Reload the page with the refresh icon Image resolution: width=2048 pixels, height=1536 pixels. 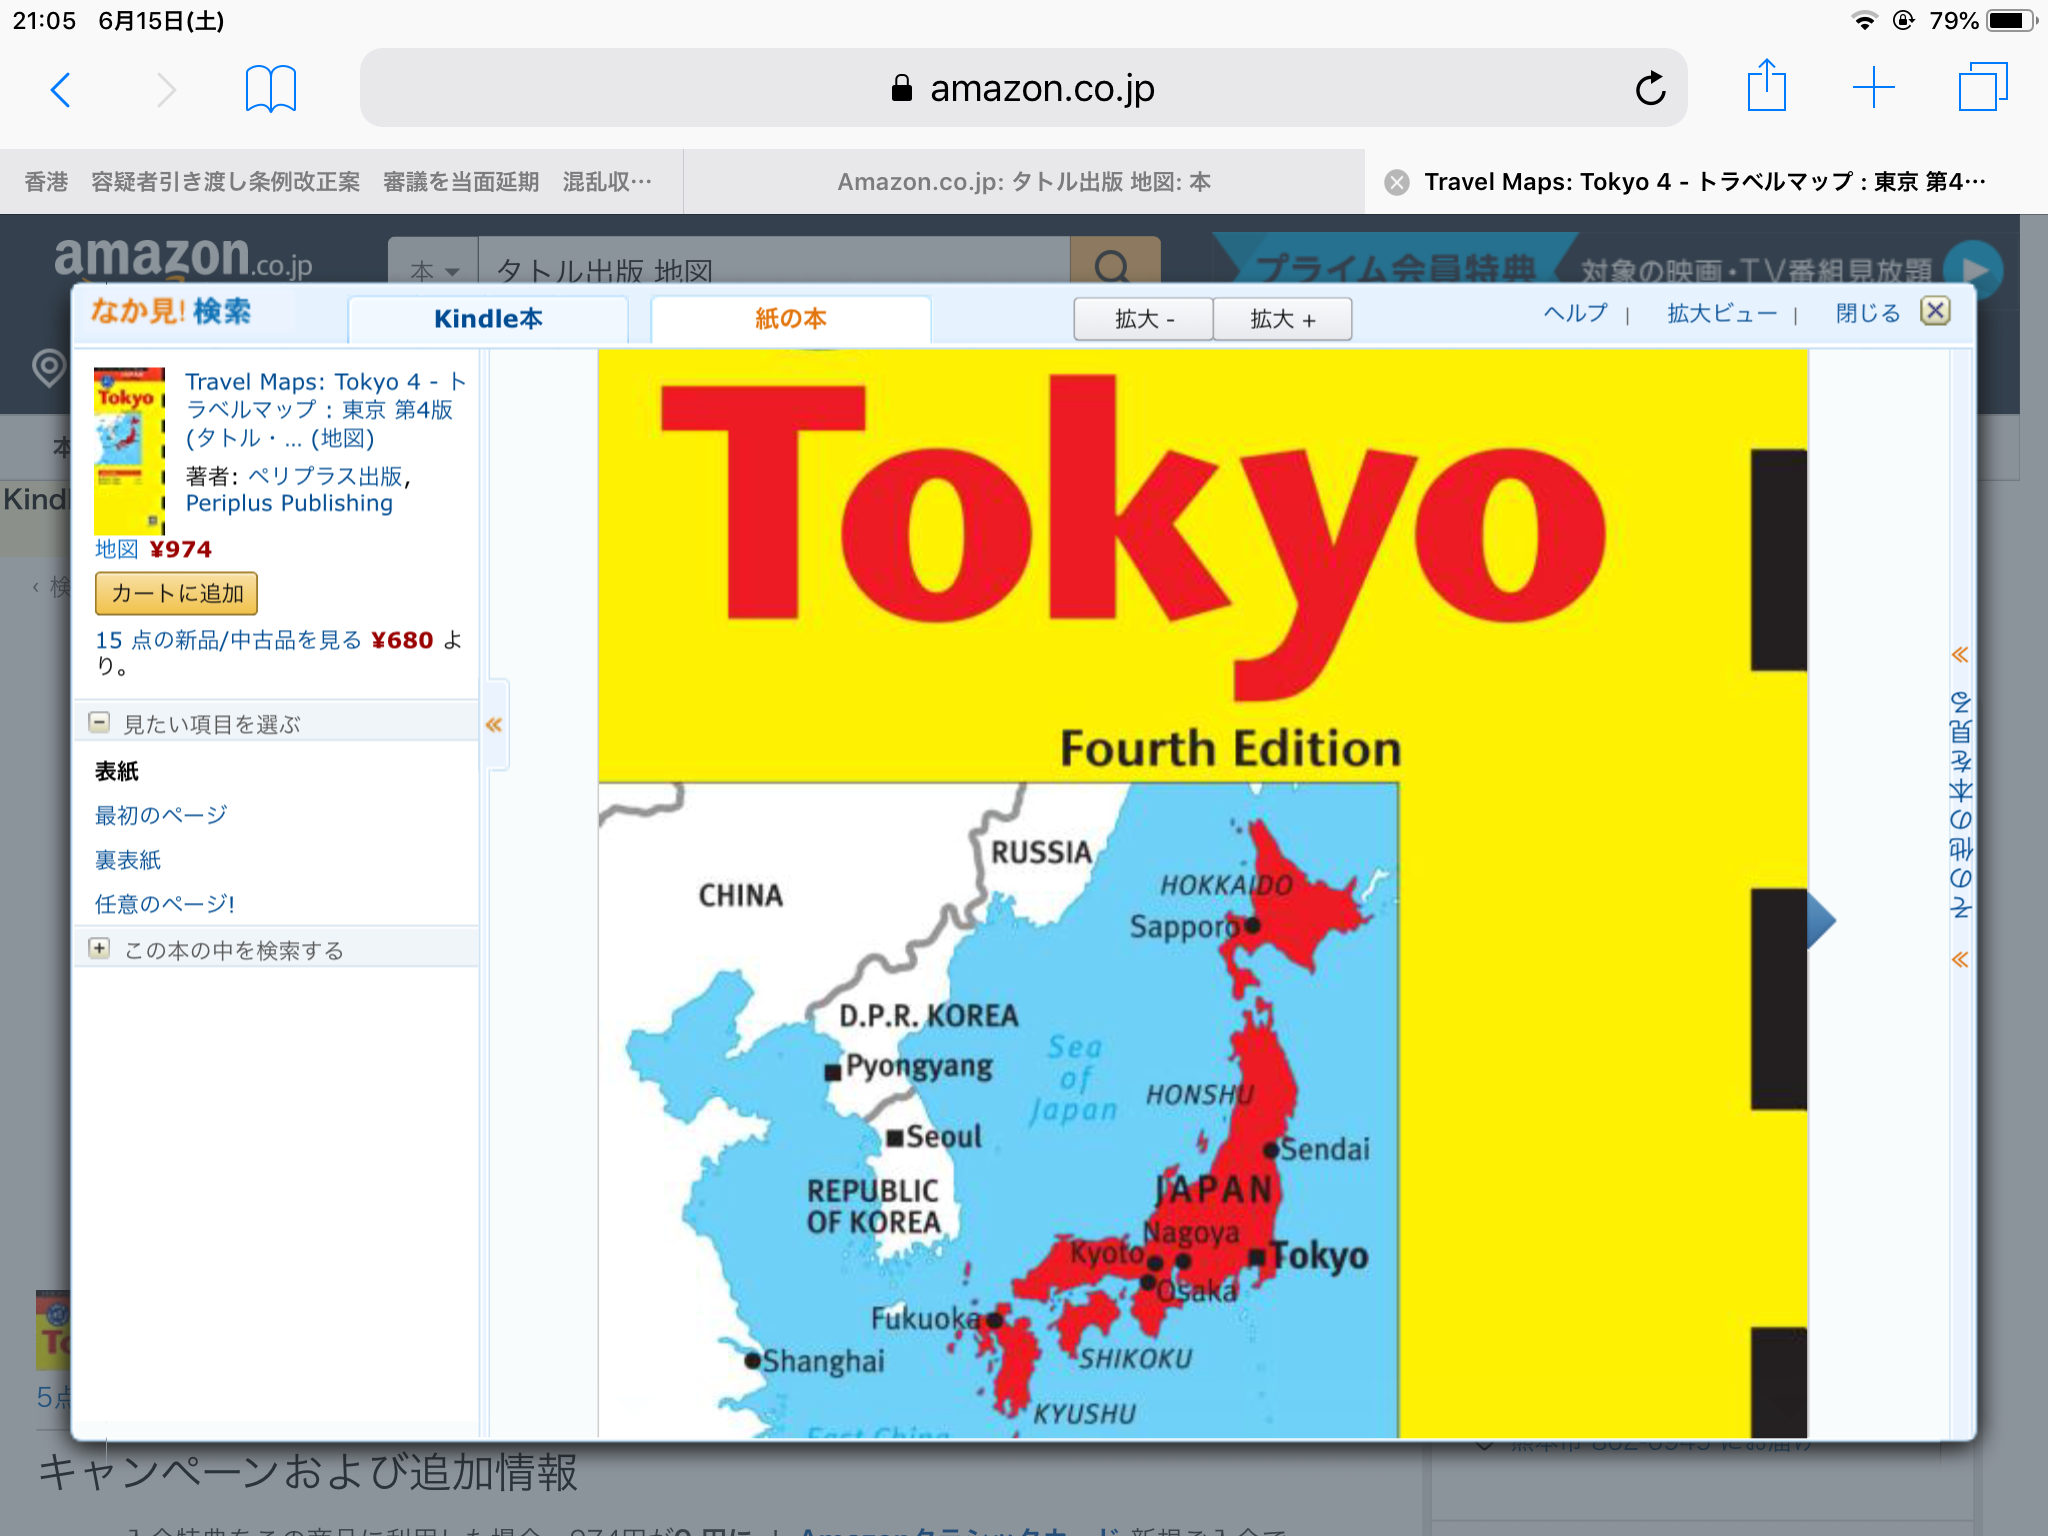[x=1650, y=89]
